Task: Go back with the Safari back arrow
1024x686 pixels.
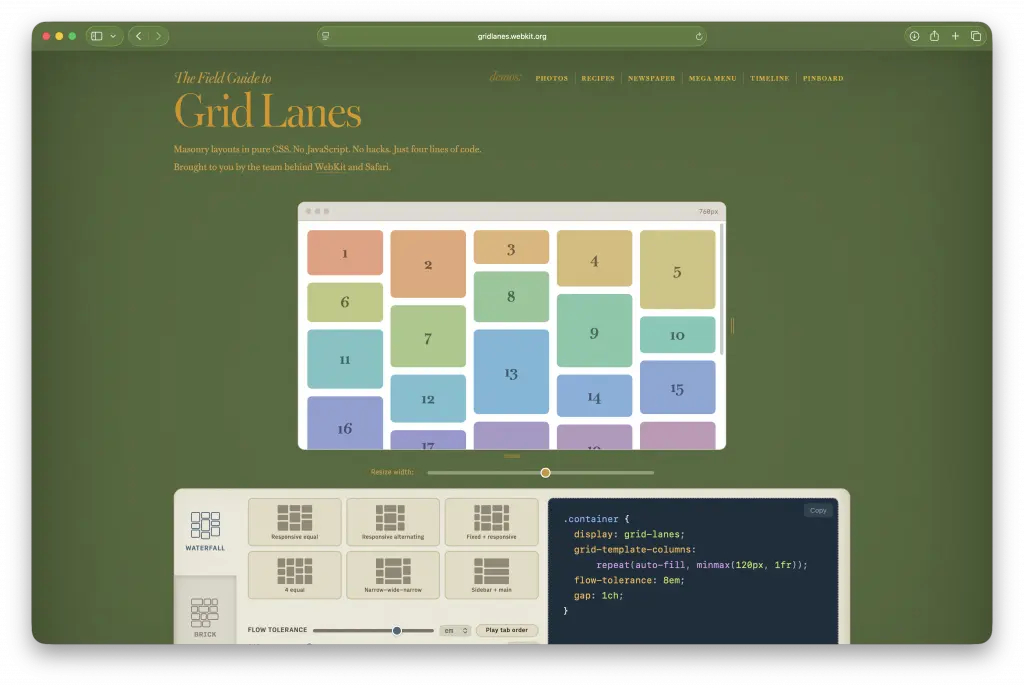Action: click(x=138, y=36)
